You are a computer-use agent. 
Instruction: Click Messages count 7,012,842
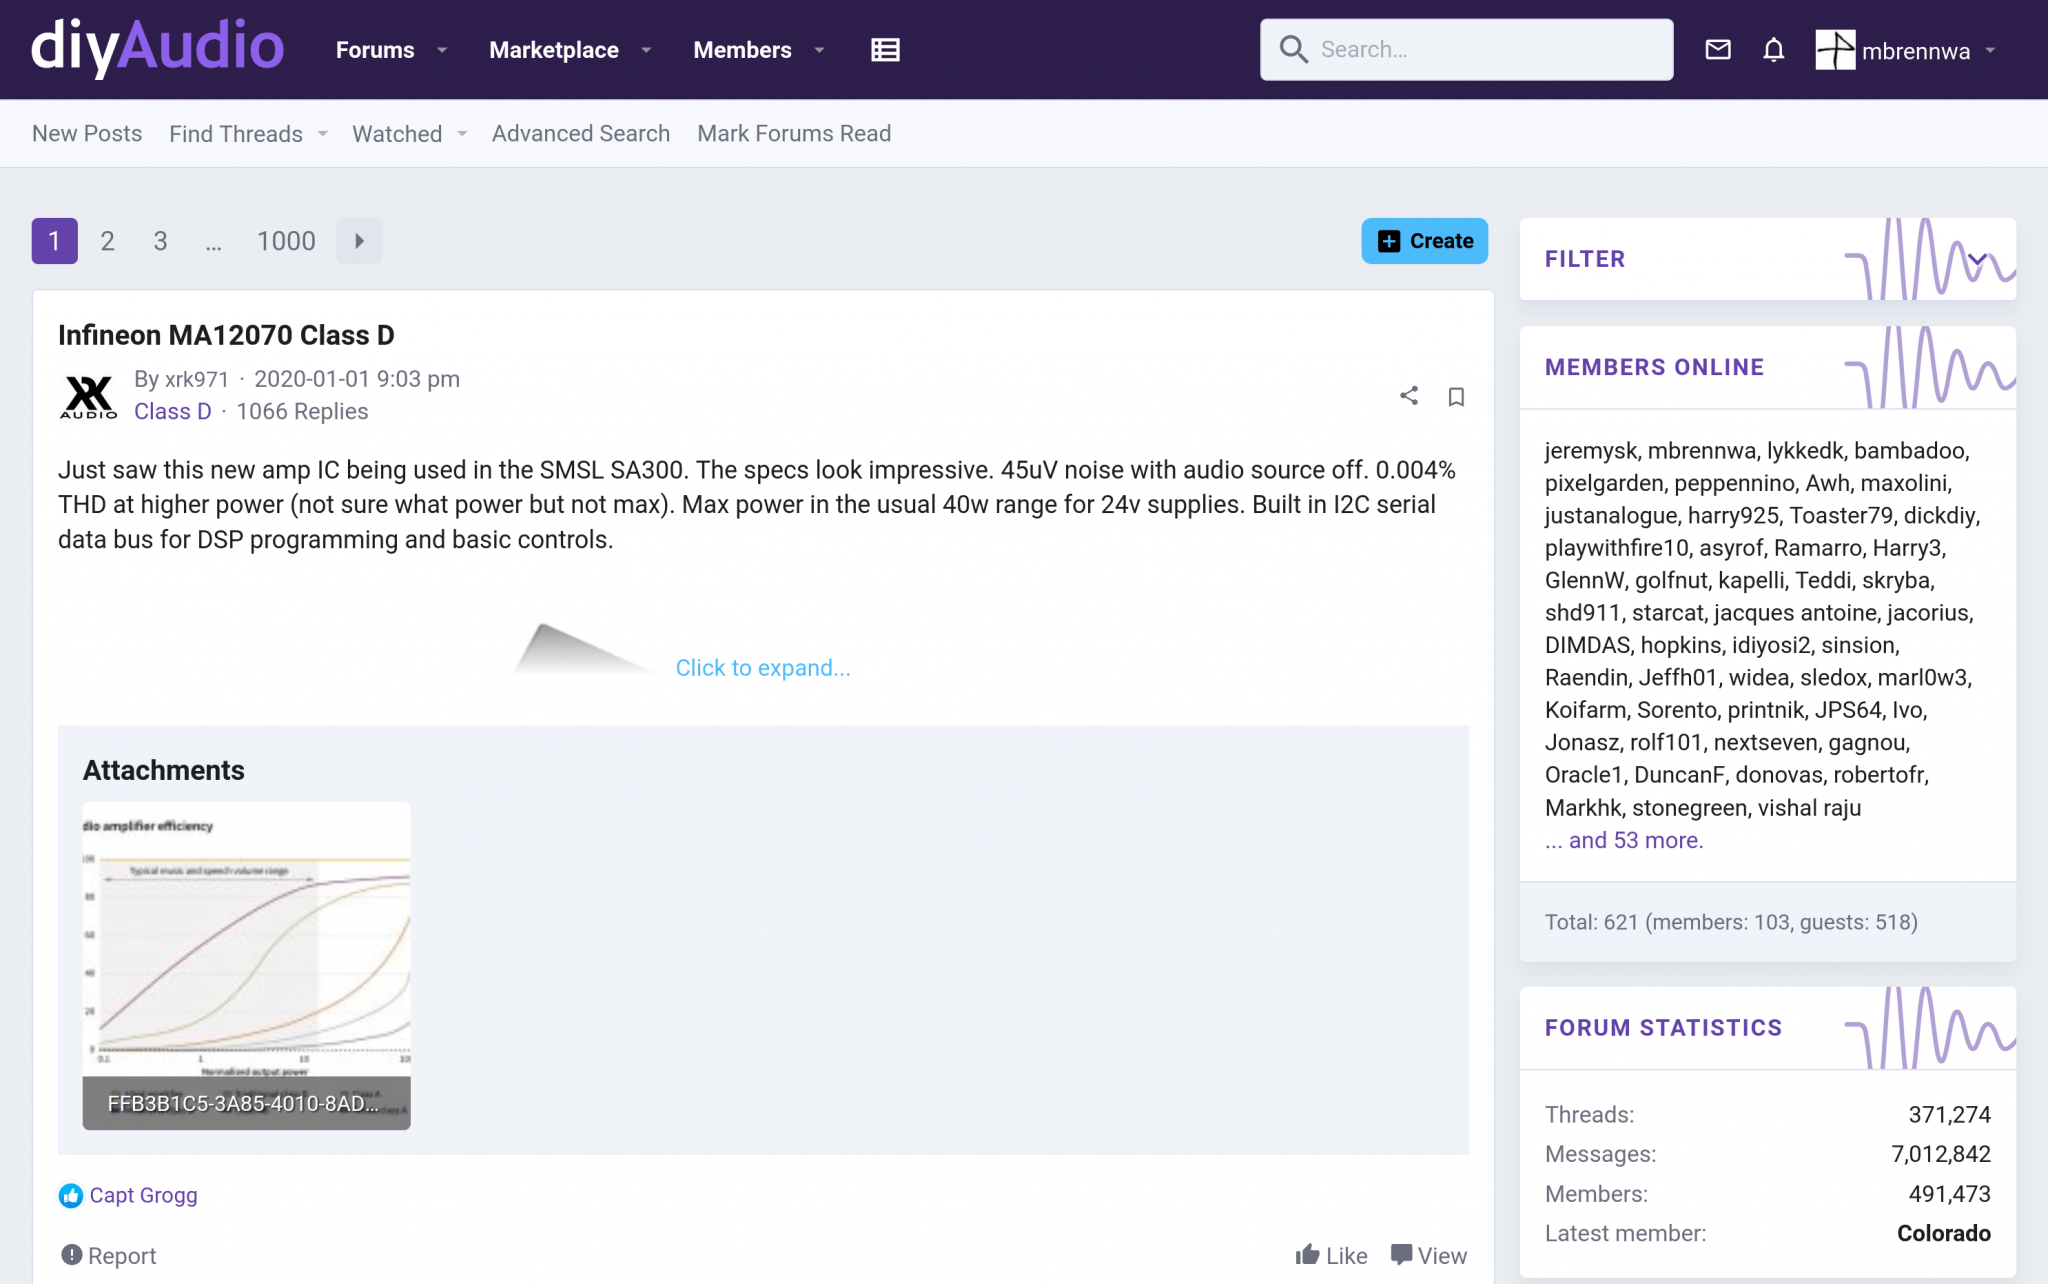pyautogui.click(x=1941, y=1154)
